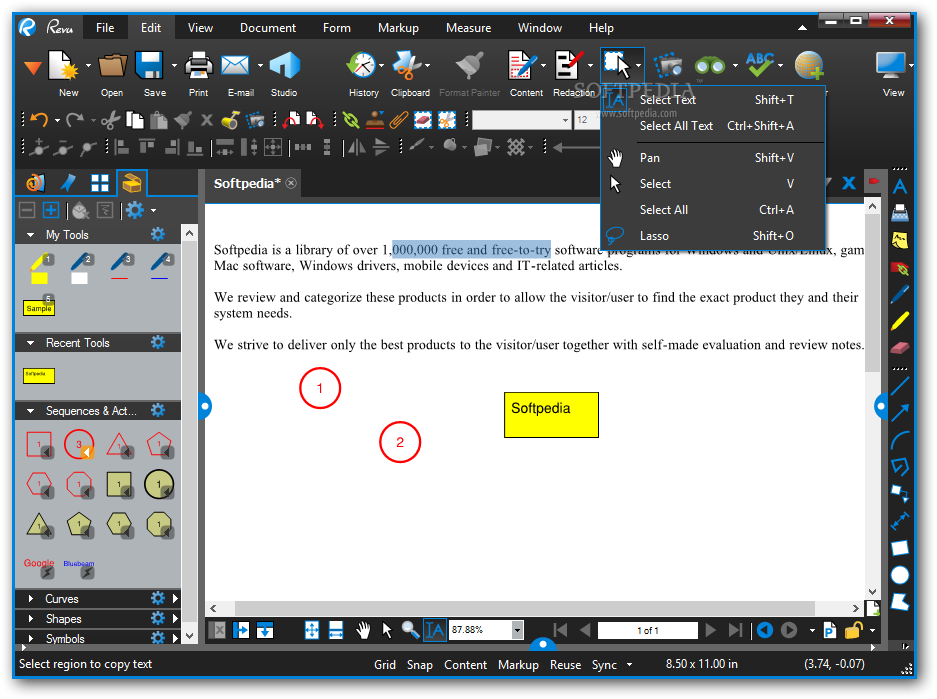Expand the Curves section
The height and width of the screenshot is (699, 937).
[30, 599]
